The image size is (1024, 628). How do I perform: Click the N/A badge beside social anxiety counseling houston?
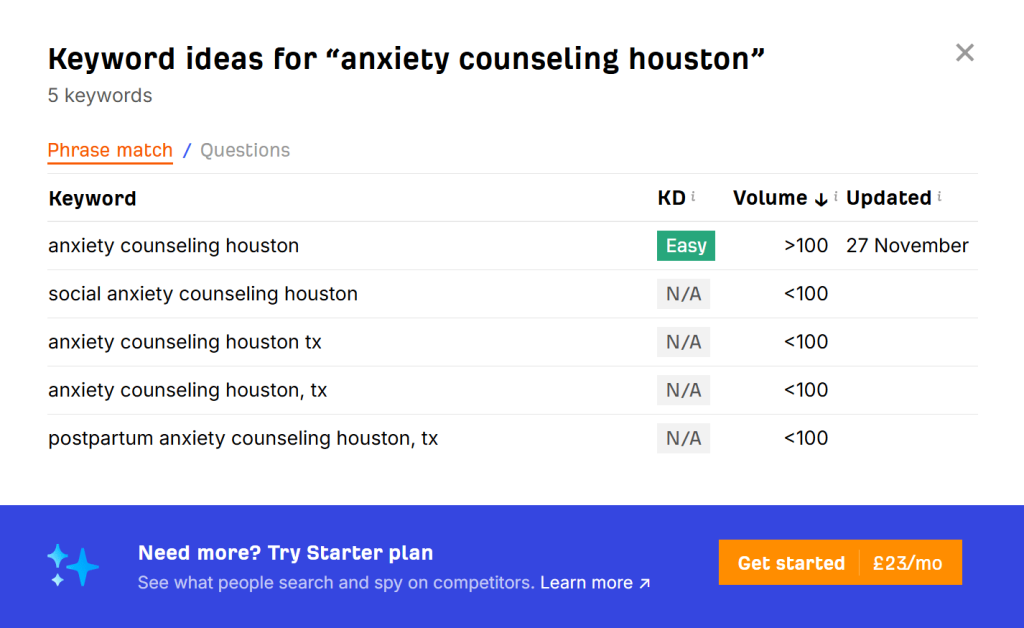click(683, 293)
